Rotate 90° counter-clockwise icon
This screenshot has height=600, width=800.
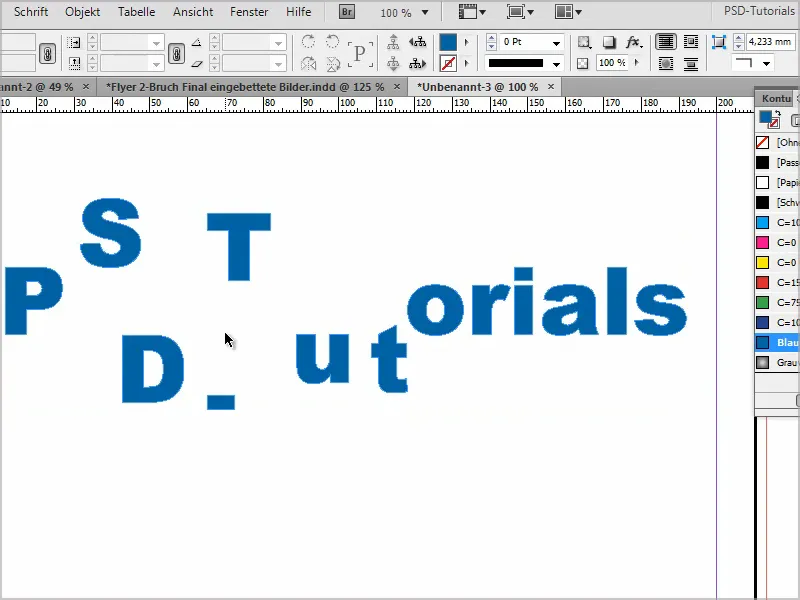coord(333,42)
